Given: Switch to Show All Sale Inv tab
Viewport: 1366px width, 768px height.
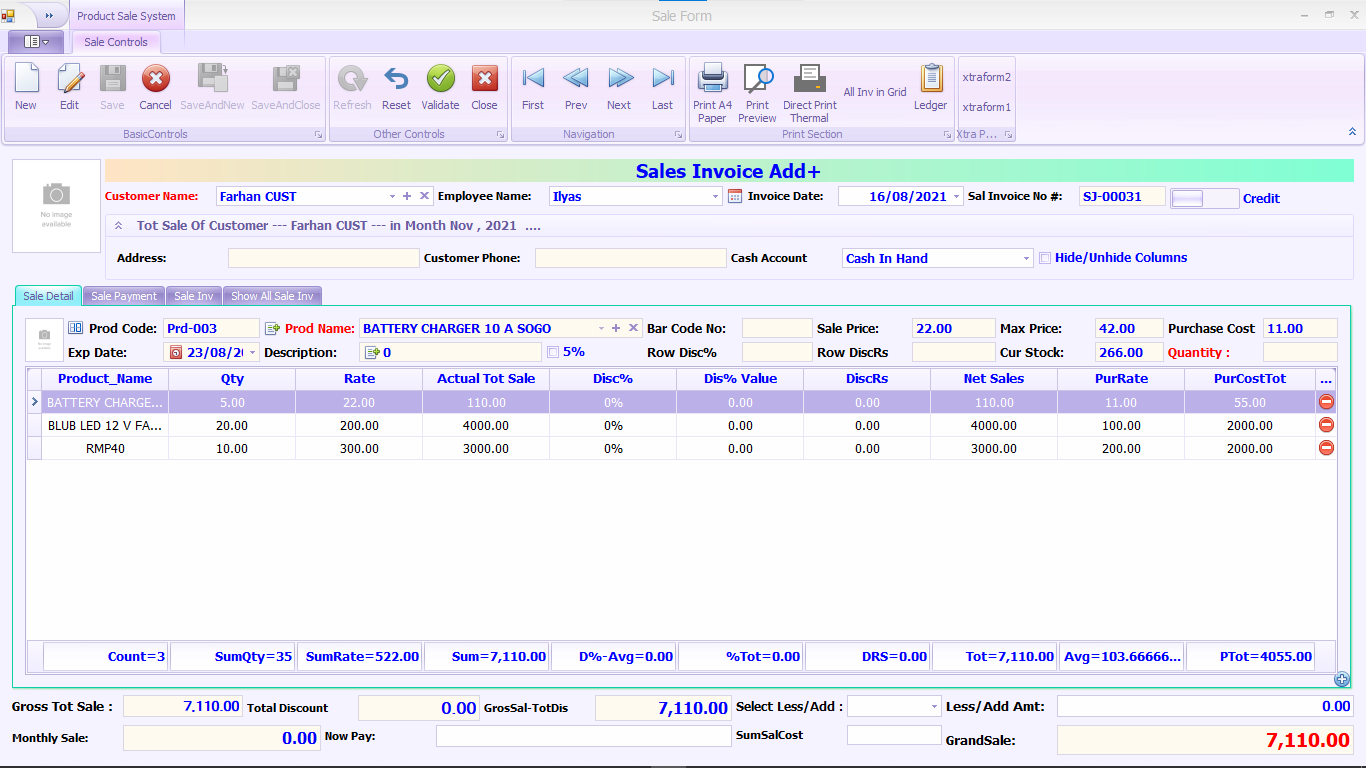Looking at the screenshot, I should 272,296.
